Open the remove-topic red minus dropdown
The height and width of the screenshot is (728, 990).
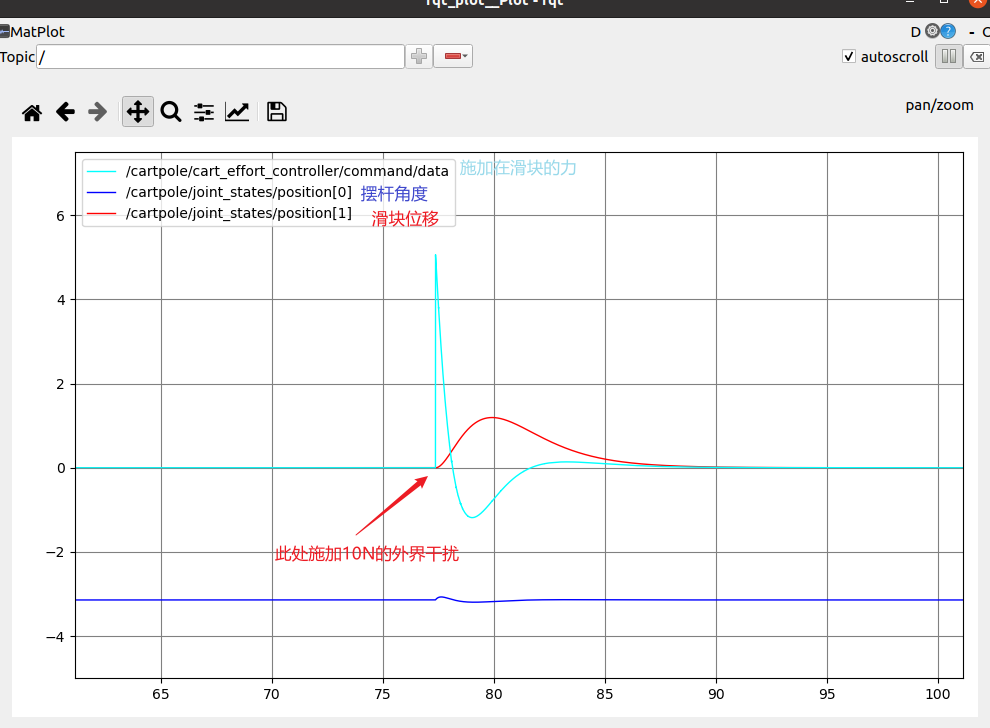point(453,56)
